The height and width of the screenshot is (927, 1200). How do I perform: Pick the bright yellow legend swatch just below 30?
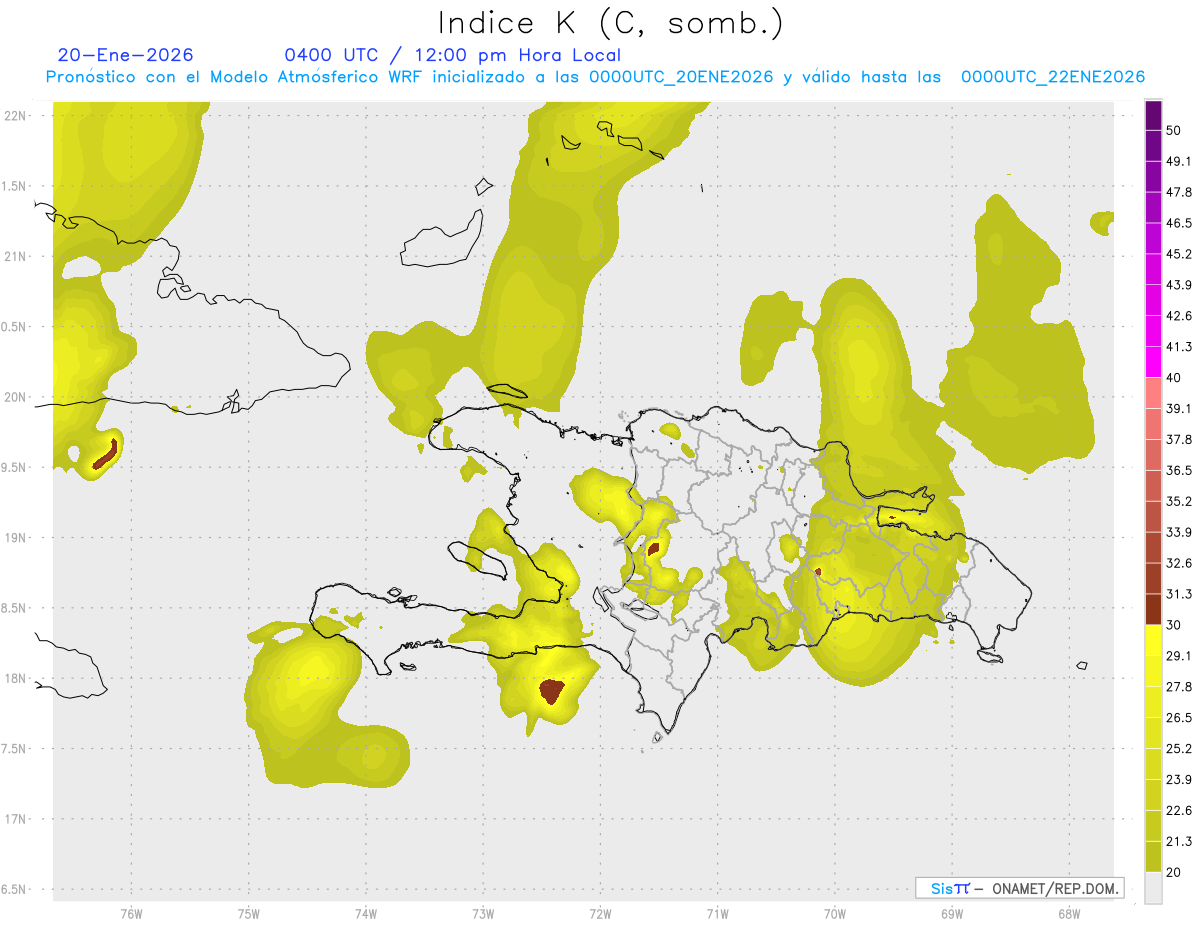tap(1153, 640)
